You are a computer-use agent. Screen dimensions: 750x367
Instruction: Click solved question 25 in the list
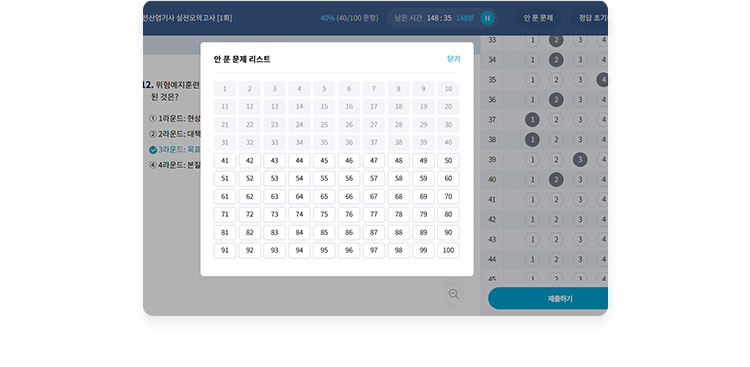[324, 125]
